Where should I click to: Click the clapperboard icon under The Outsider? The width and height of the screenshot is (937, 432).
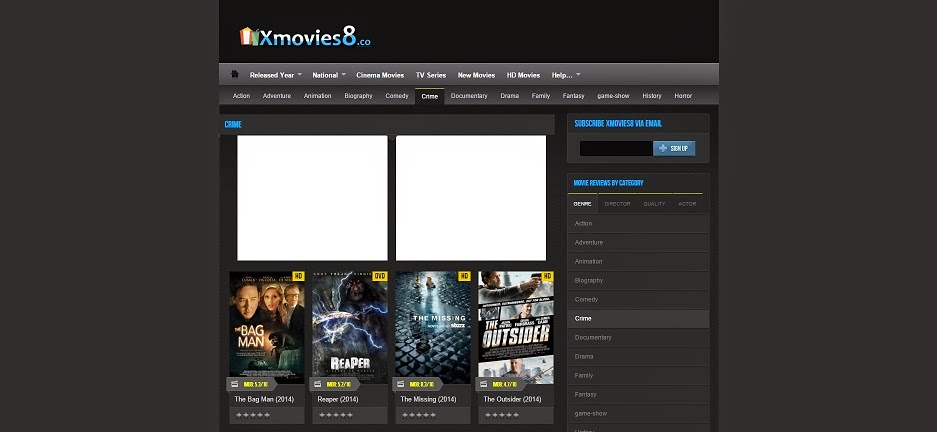coord(484,384)
